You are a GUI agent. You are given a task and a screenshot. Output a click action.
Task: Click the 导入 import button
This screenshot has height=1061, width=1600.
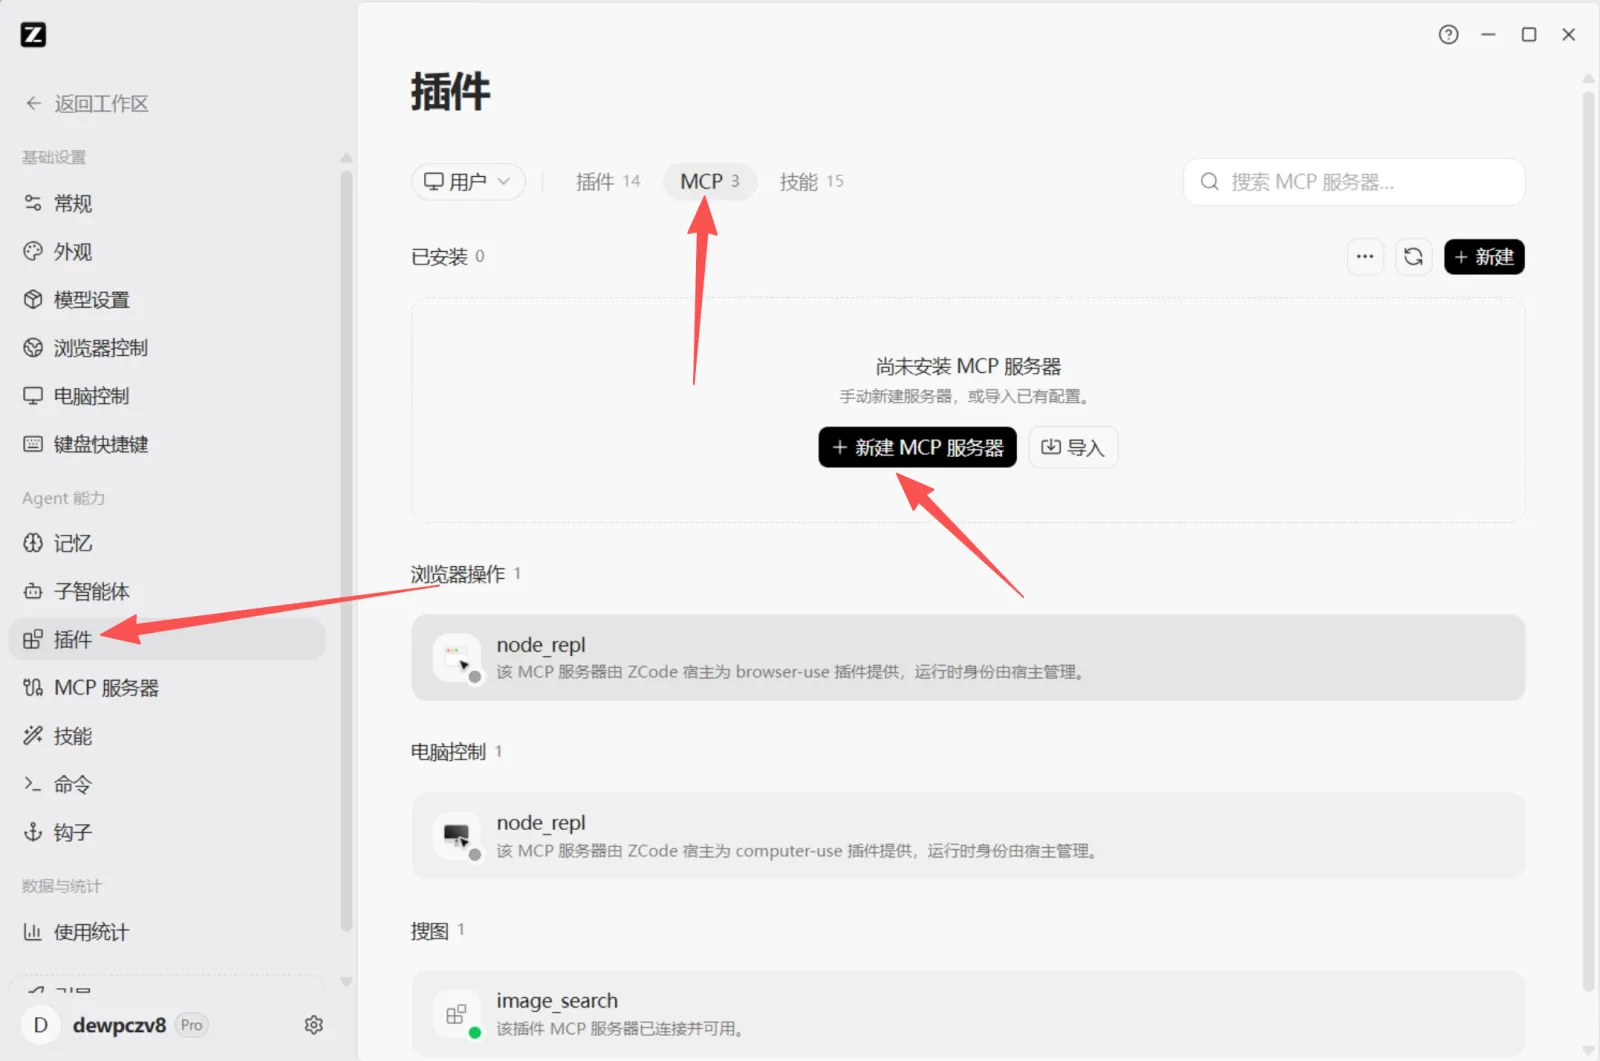pos(1073,447)
